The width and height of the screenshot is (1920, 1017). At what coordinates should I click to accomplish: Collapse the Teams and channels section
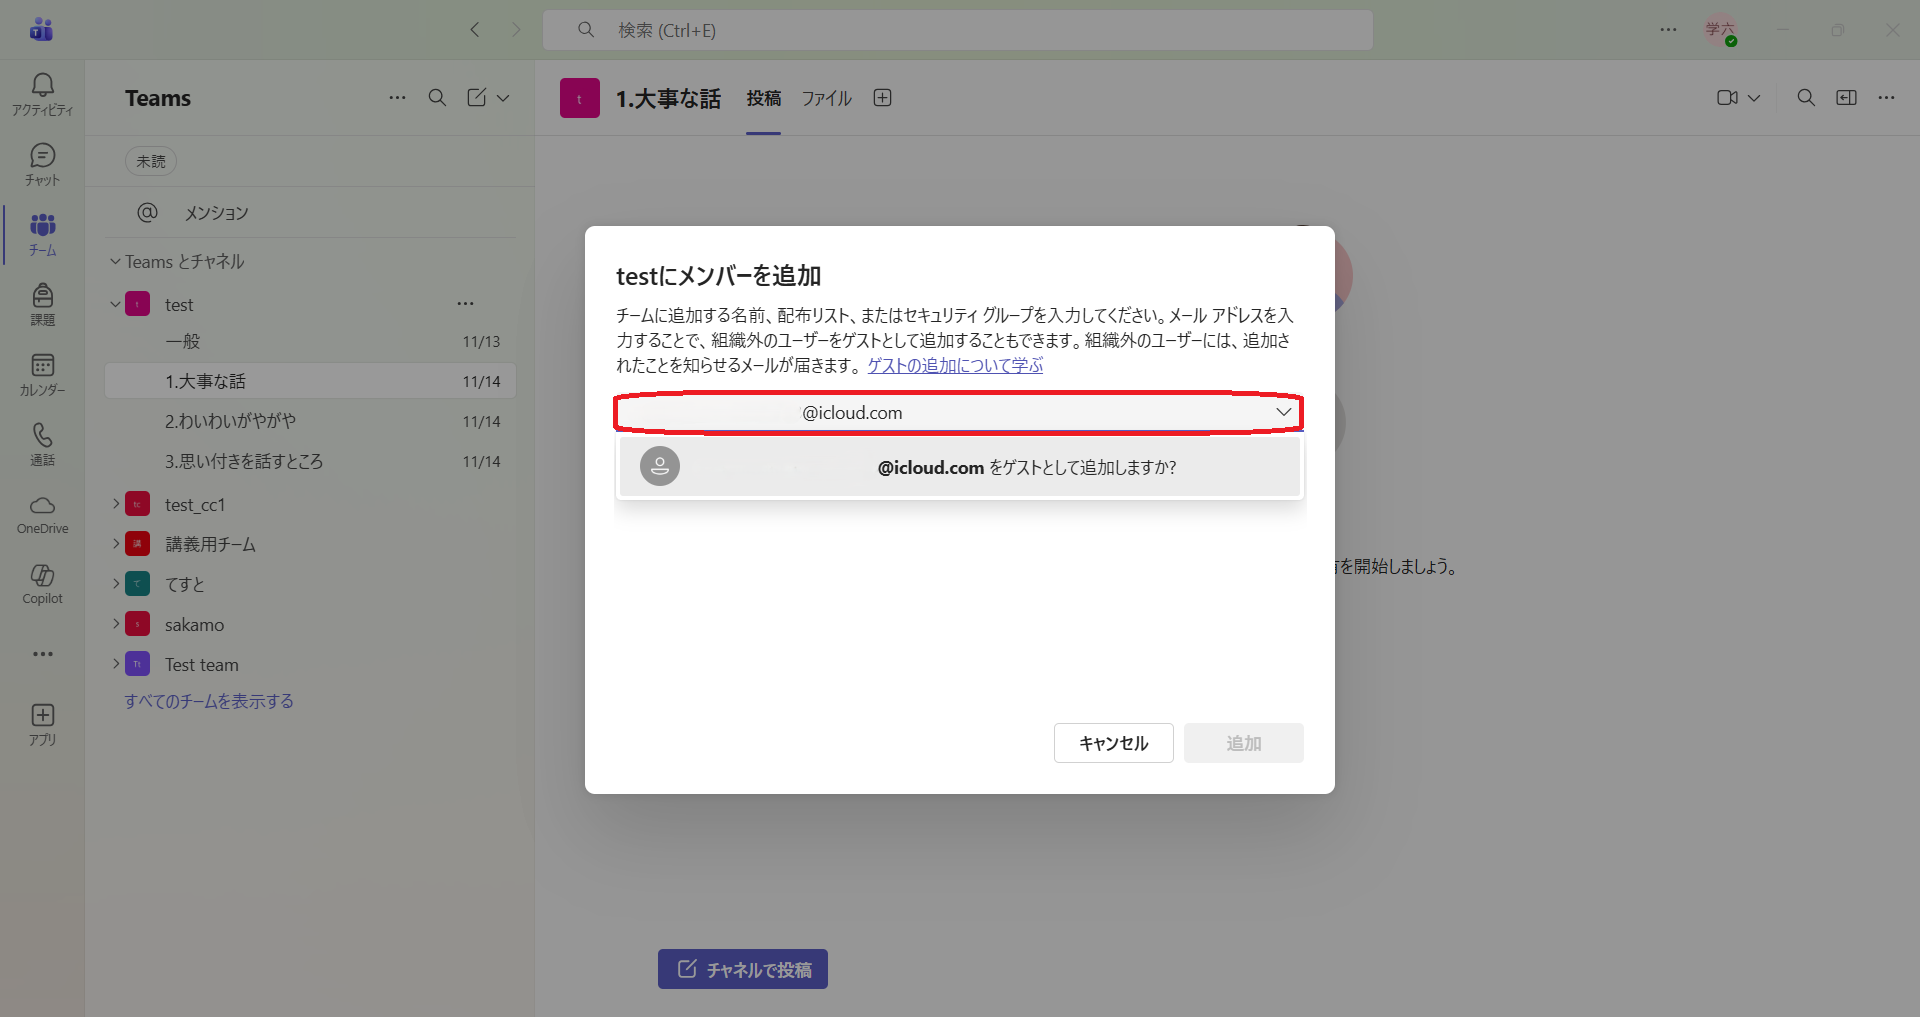pyautogui.click(x=115, y=262)
